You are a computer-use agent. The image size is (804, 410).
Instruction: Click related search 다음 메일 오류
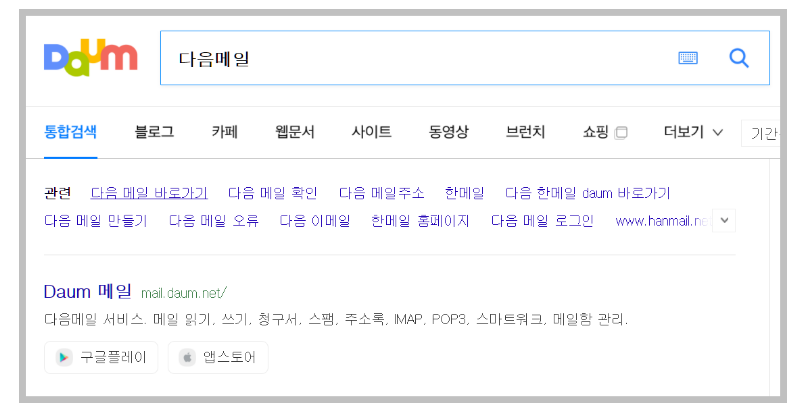(214, 221)
